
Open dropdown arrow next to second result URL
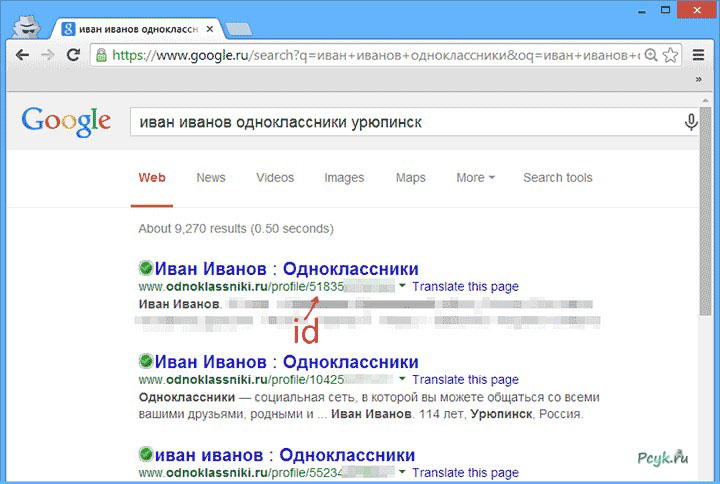coord(402,380)
